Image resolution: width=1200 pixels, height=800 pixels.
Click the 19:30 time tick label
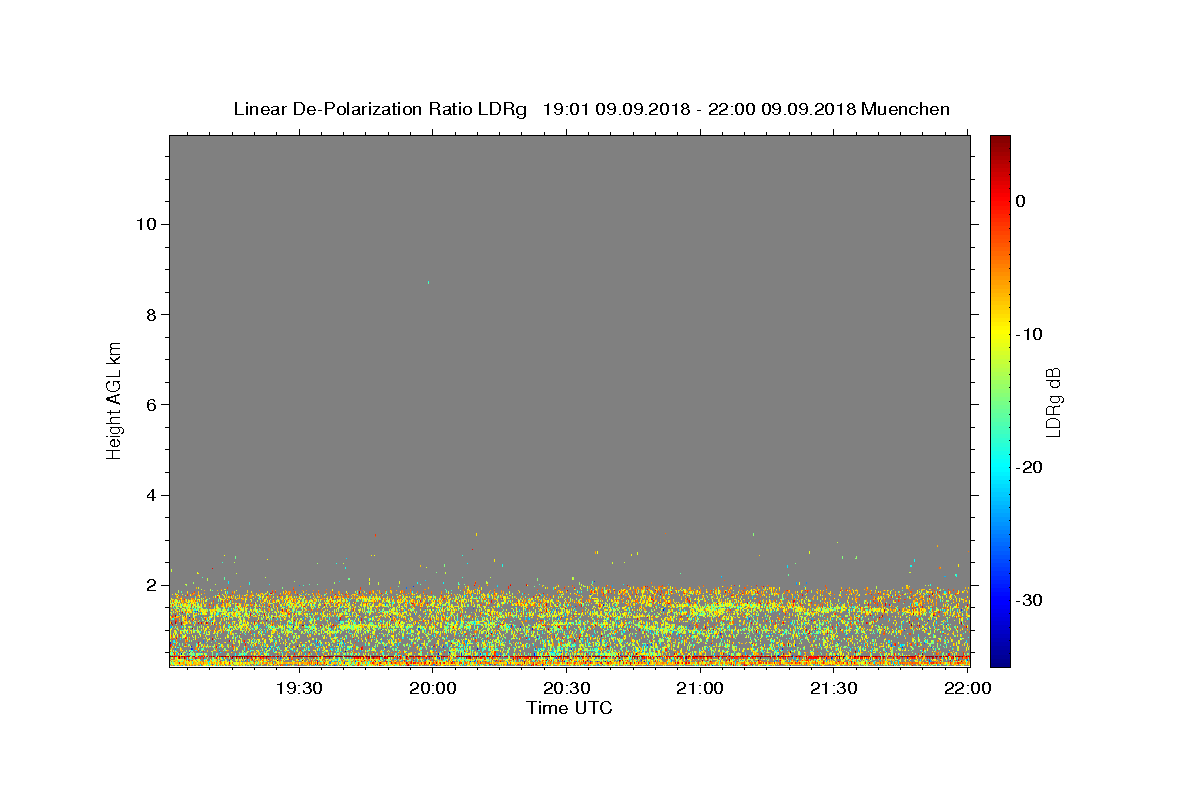(298, 688)
